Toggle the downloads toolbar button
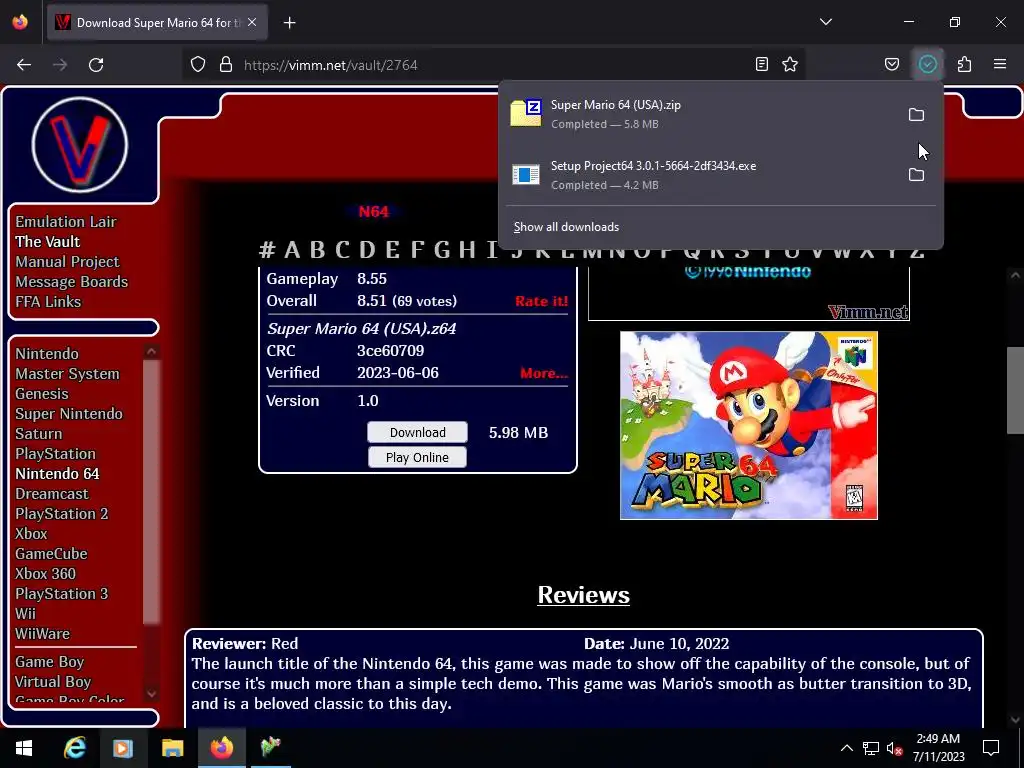The height and width of the screenshot is (768, 1024). click(928, 64)
